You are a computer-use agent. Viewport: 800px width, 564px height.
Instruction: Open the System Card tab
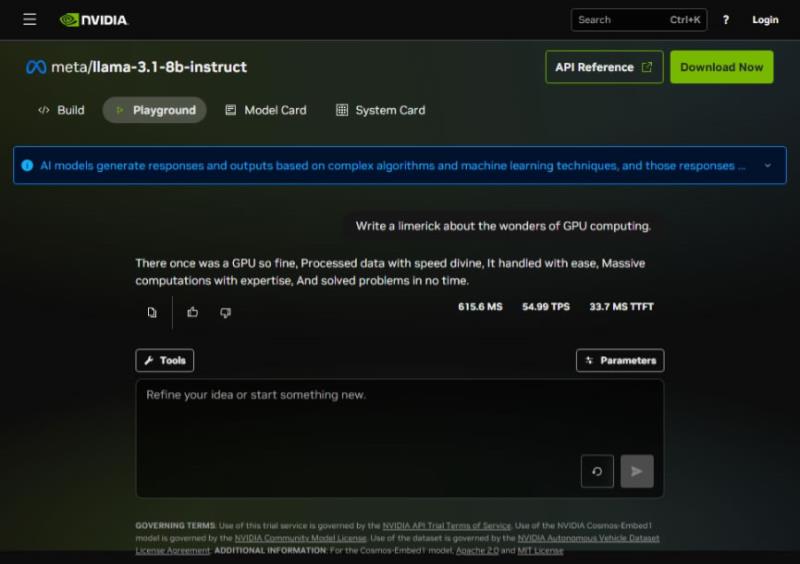[381, 110]
